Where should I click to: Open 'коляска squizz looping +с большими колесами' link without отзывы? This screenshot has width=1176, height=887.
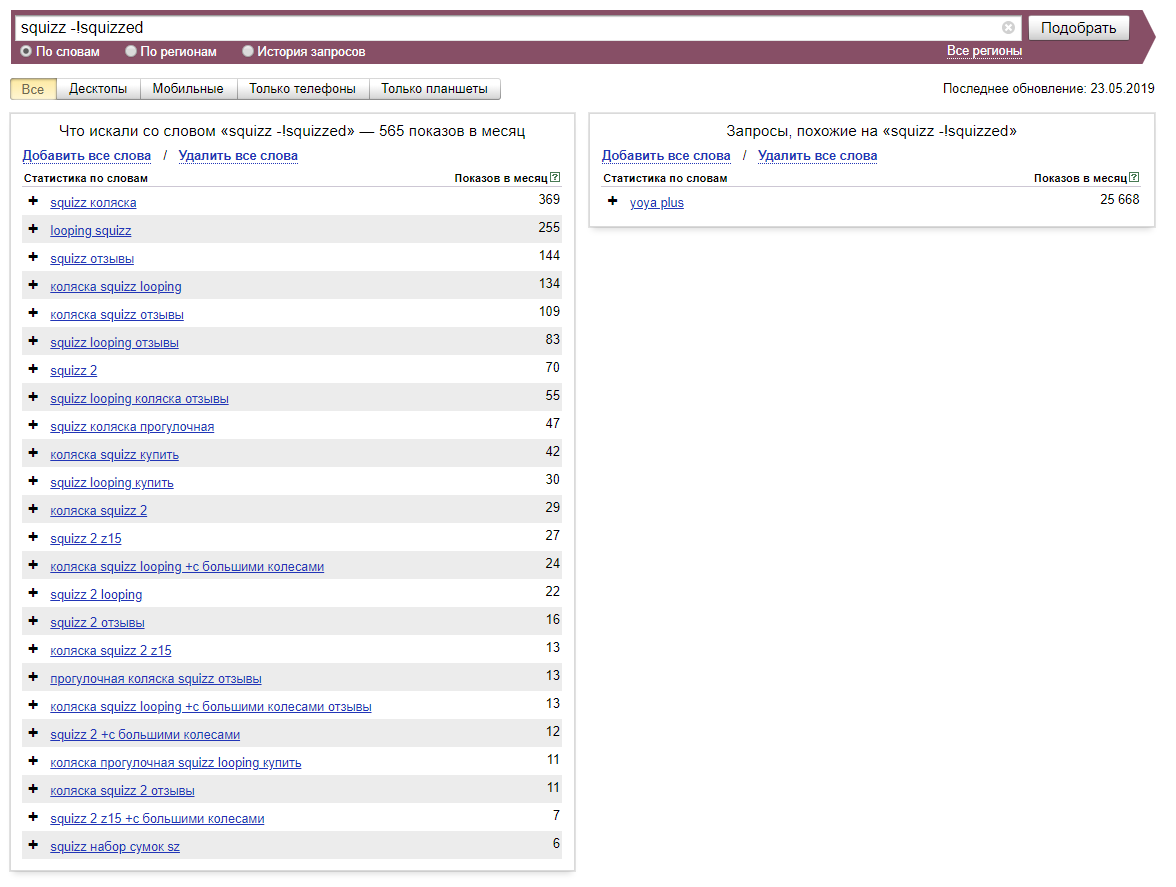point(188,567)
